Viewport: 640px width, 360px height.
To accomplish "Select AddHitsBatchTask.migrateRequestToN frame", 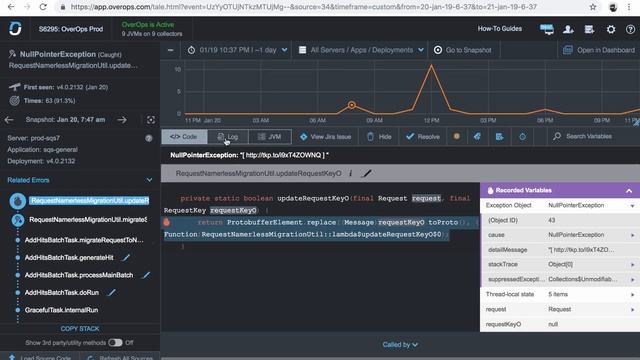I will pyautogui.click(x=84, y=240).
